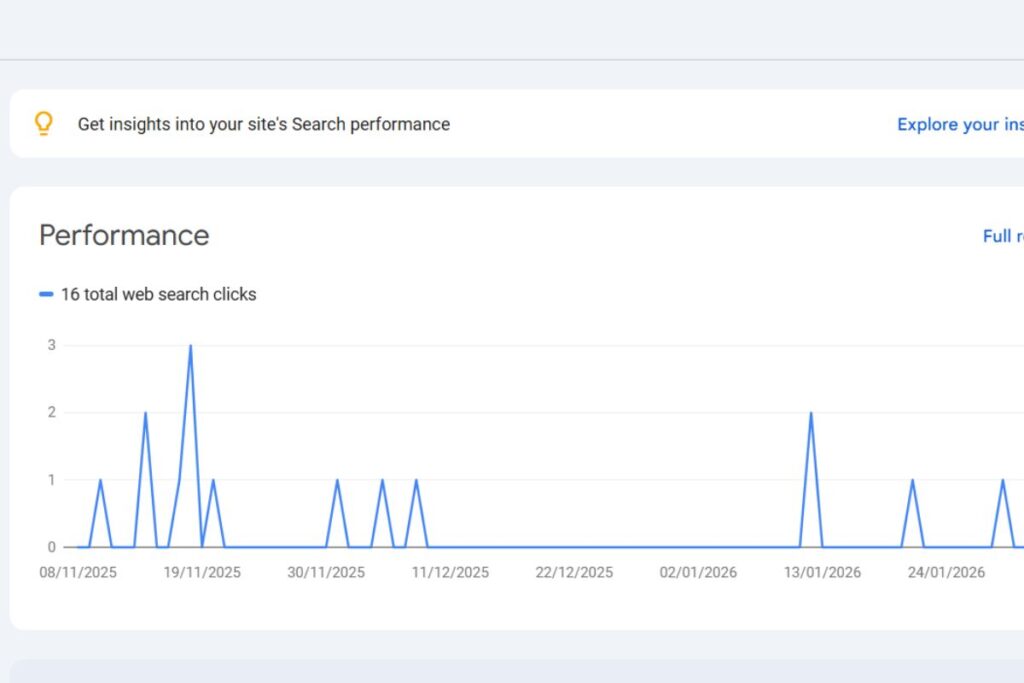Screen dimensions: 1024x683
Task: Click the lightbulb insights icon
Action: coord(44,123)
